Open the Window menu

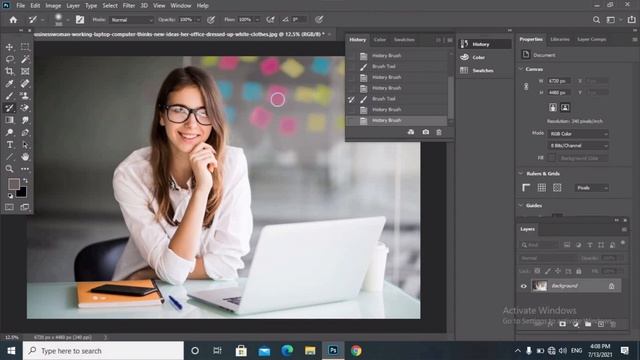(x=181, y=6)
